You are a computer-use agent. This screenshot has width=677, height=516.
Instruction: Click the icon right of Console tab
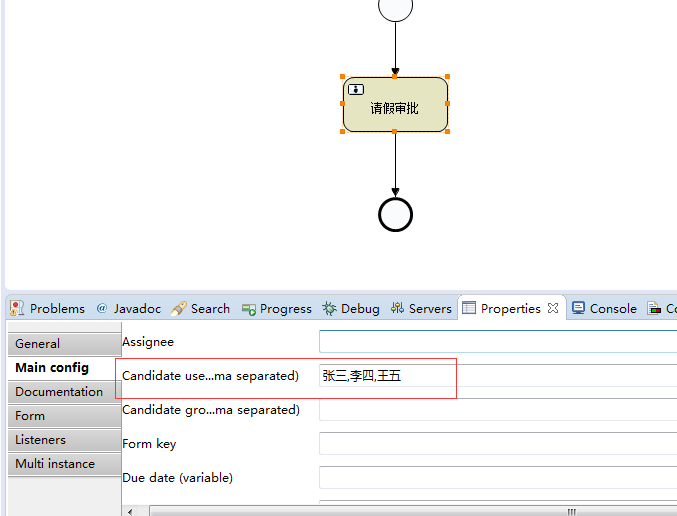click(x=654, y=308)
